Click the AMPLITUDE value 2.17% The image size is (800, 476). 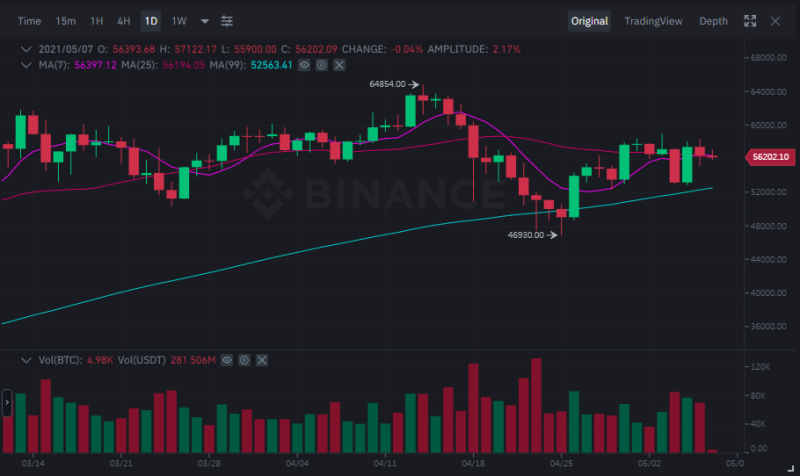point(507,49)
